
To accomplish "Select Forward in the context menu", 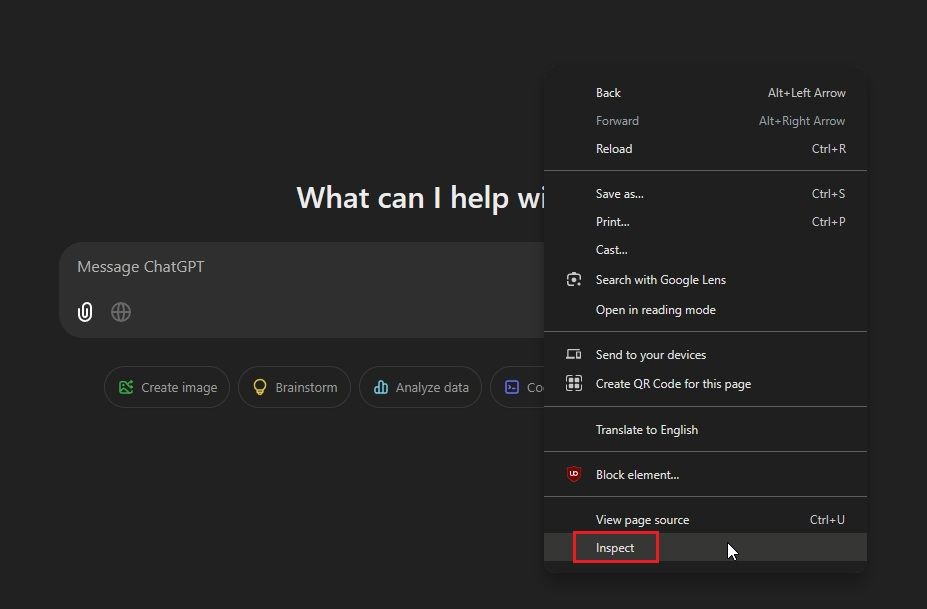I will 705,121.
